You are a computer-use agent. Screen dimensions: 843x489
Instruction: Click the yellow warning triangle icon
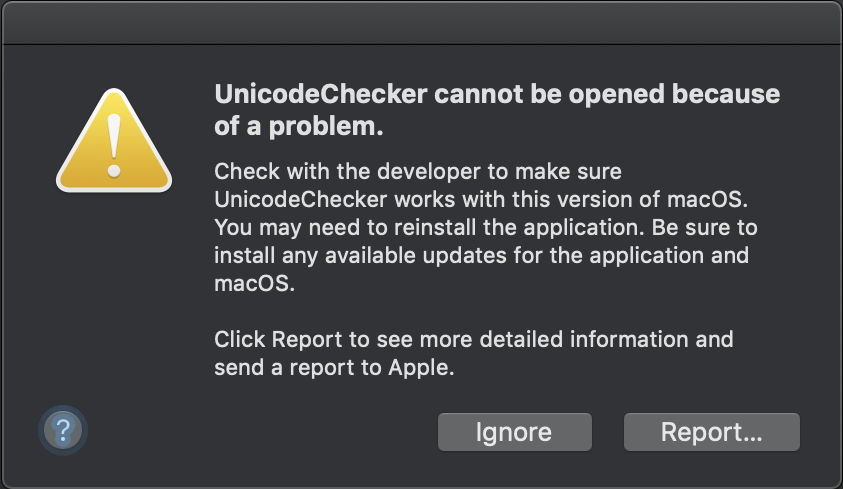coord(113,145)
